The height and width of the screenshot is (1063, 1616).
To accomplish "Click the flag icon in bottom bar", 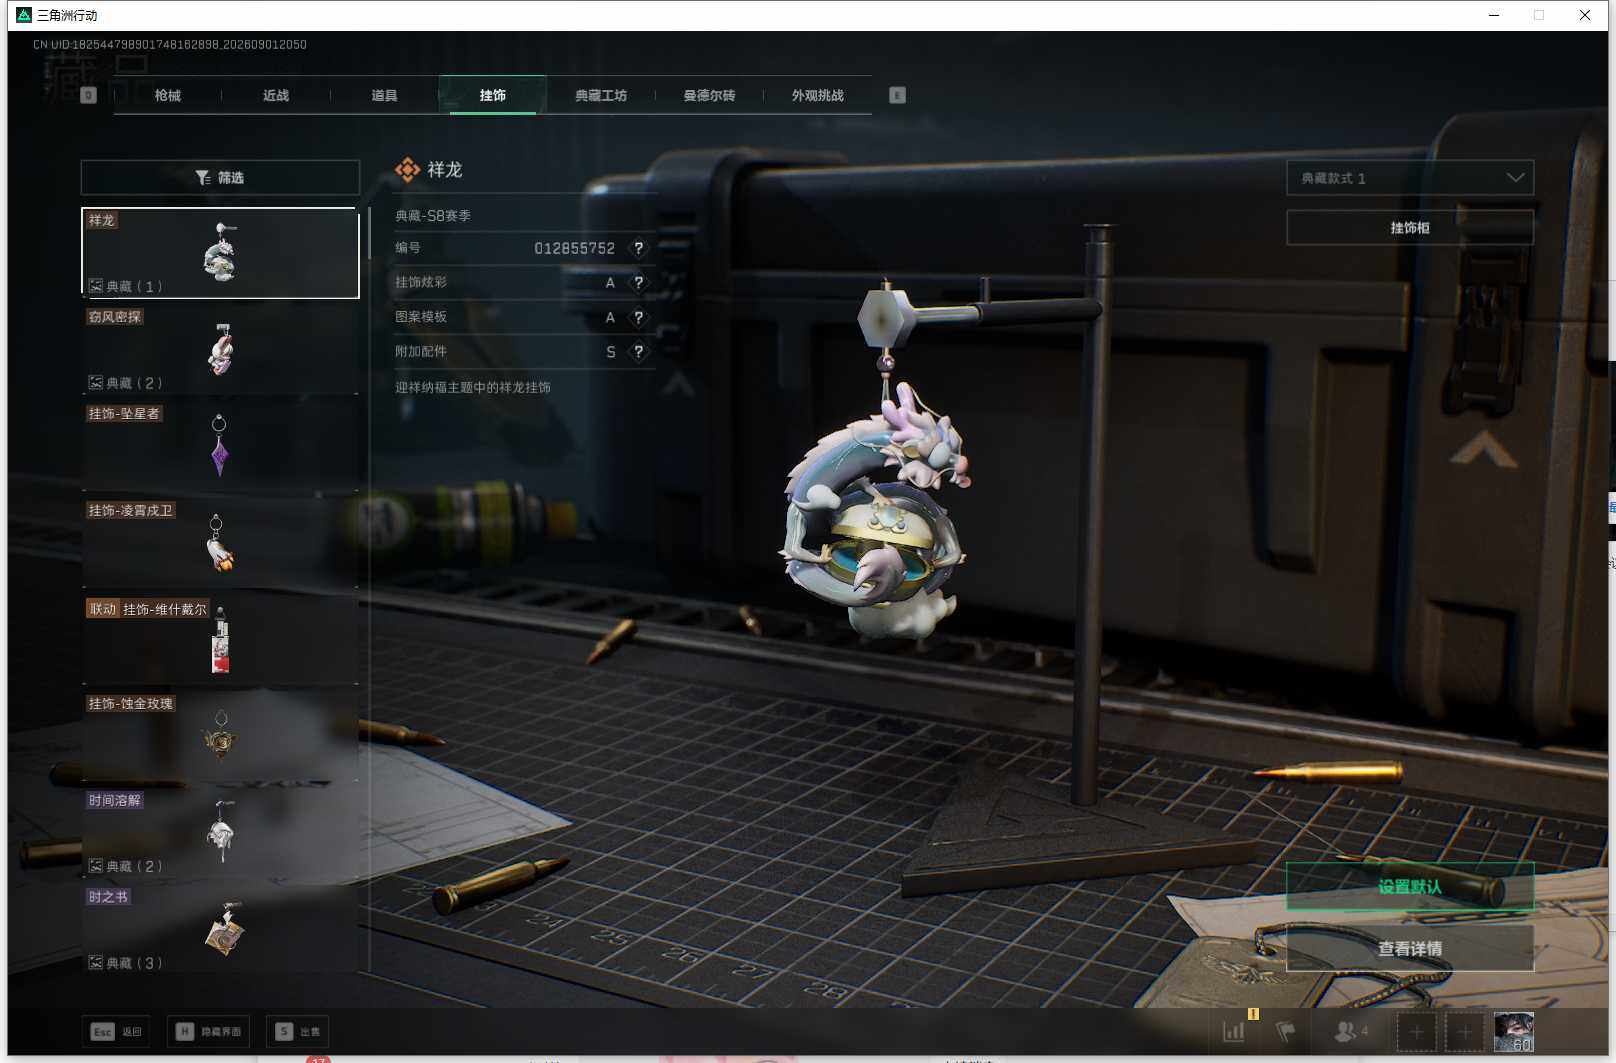I will 1286,1031.
